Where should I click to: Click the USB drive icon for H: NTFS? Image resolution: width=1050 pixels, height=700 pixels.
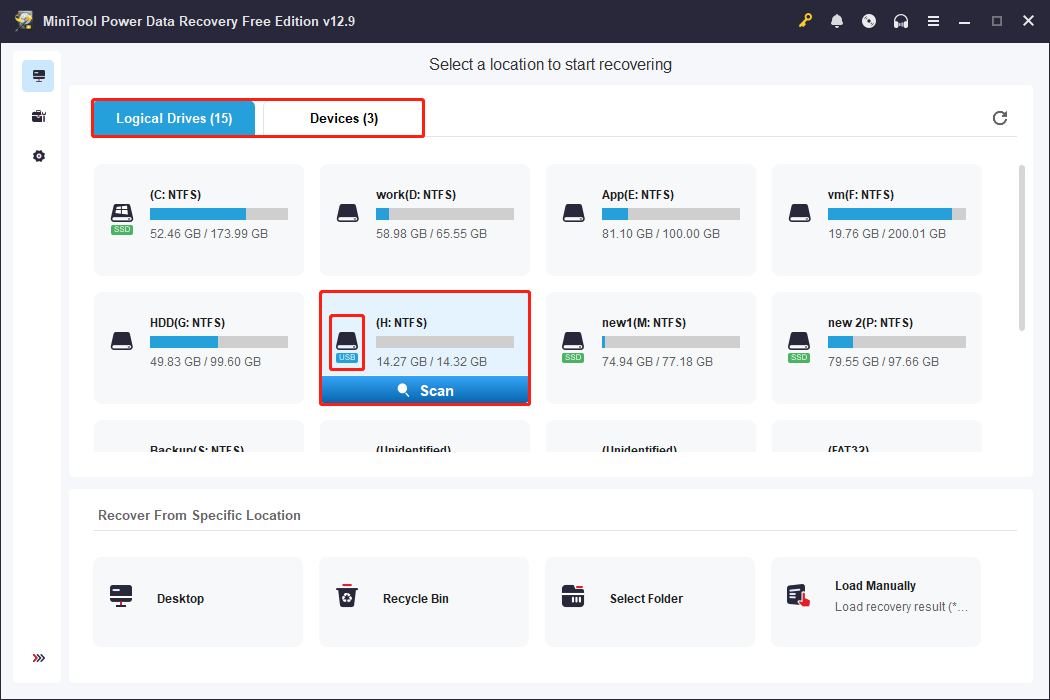click(347, 347)
